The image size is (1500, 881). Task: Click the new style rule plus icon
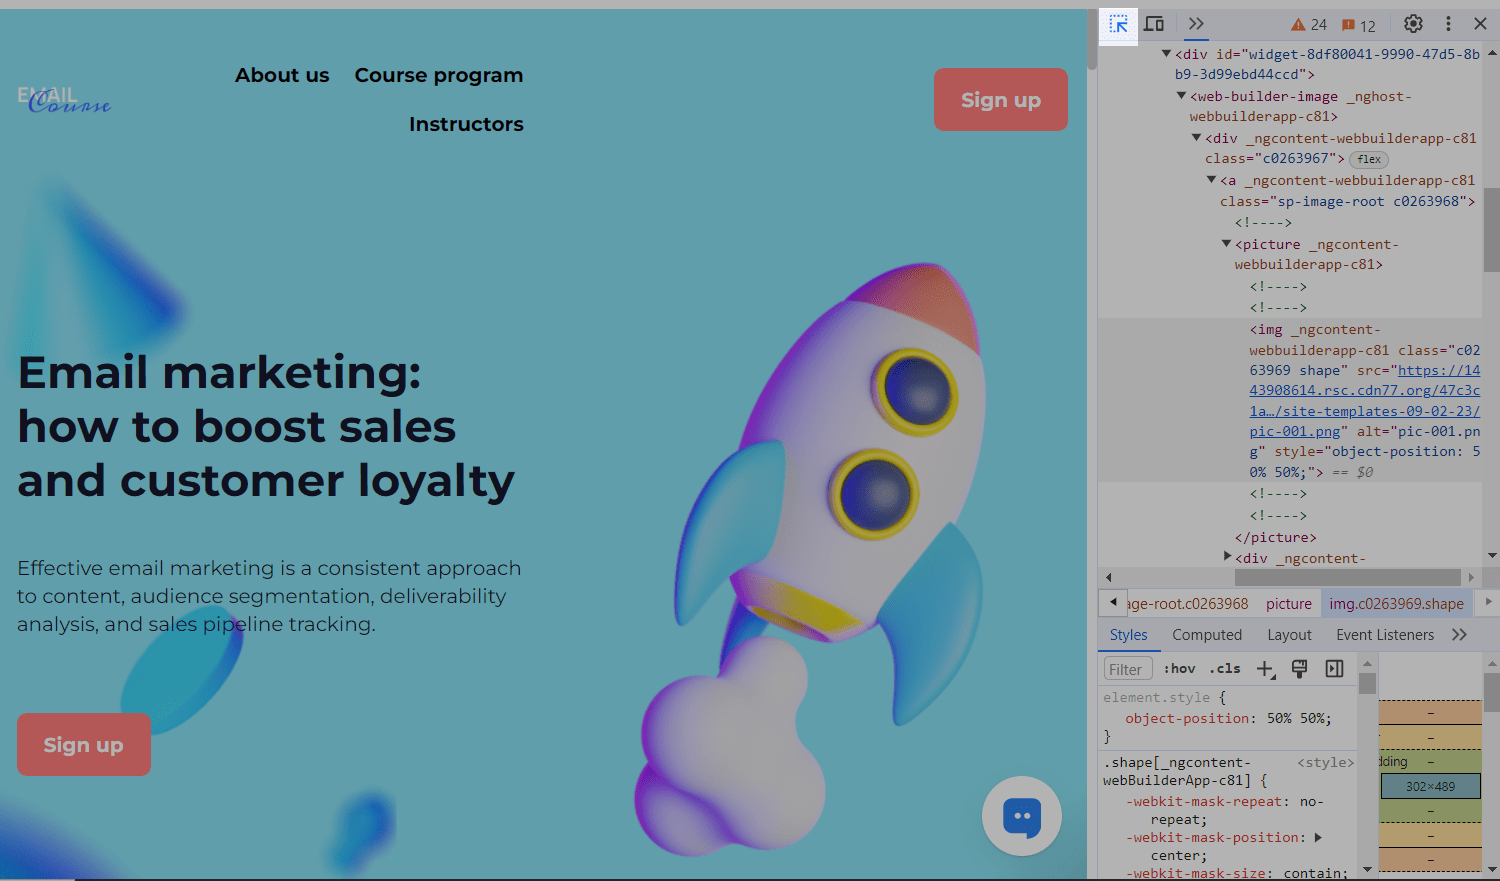1265,669
